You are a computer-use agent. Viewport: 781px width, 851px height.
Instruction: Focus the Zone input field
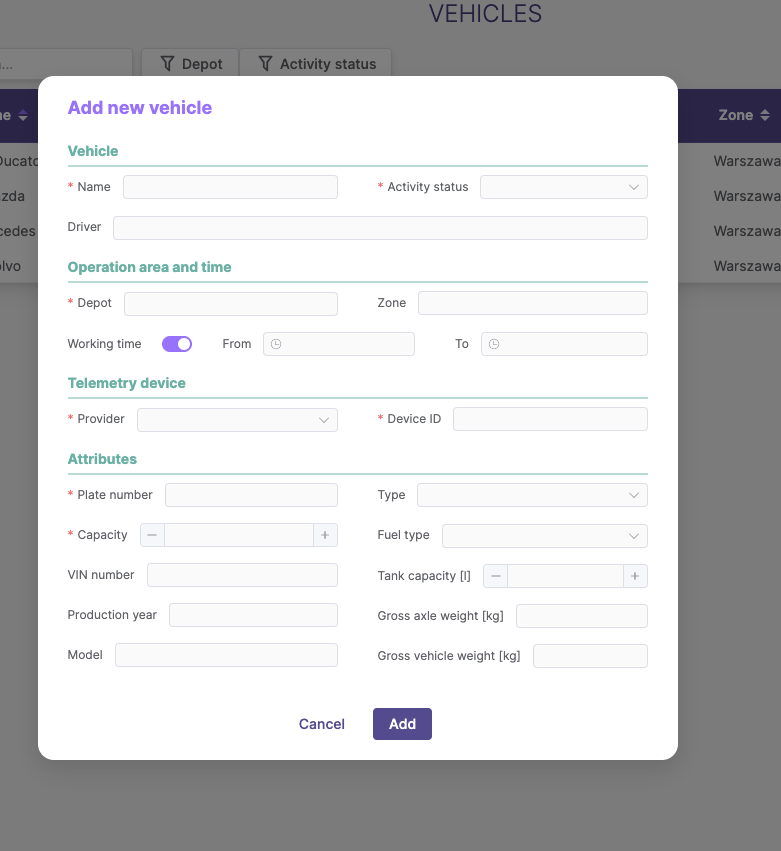pos(532,303)
